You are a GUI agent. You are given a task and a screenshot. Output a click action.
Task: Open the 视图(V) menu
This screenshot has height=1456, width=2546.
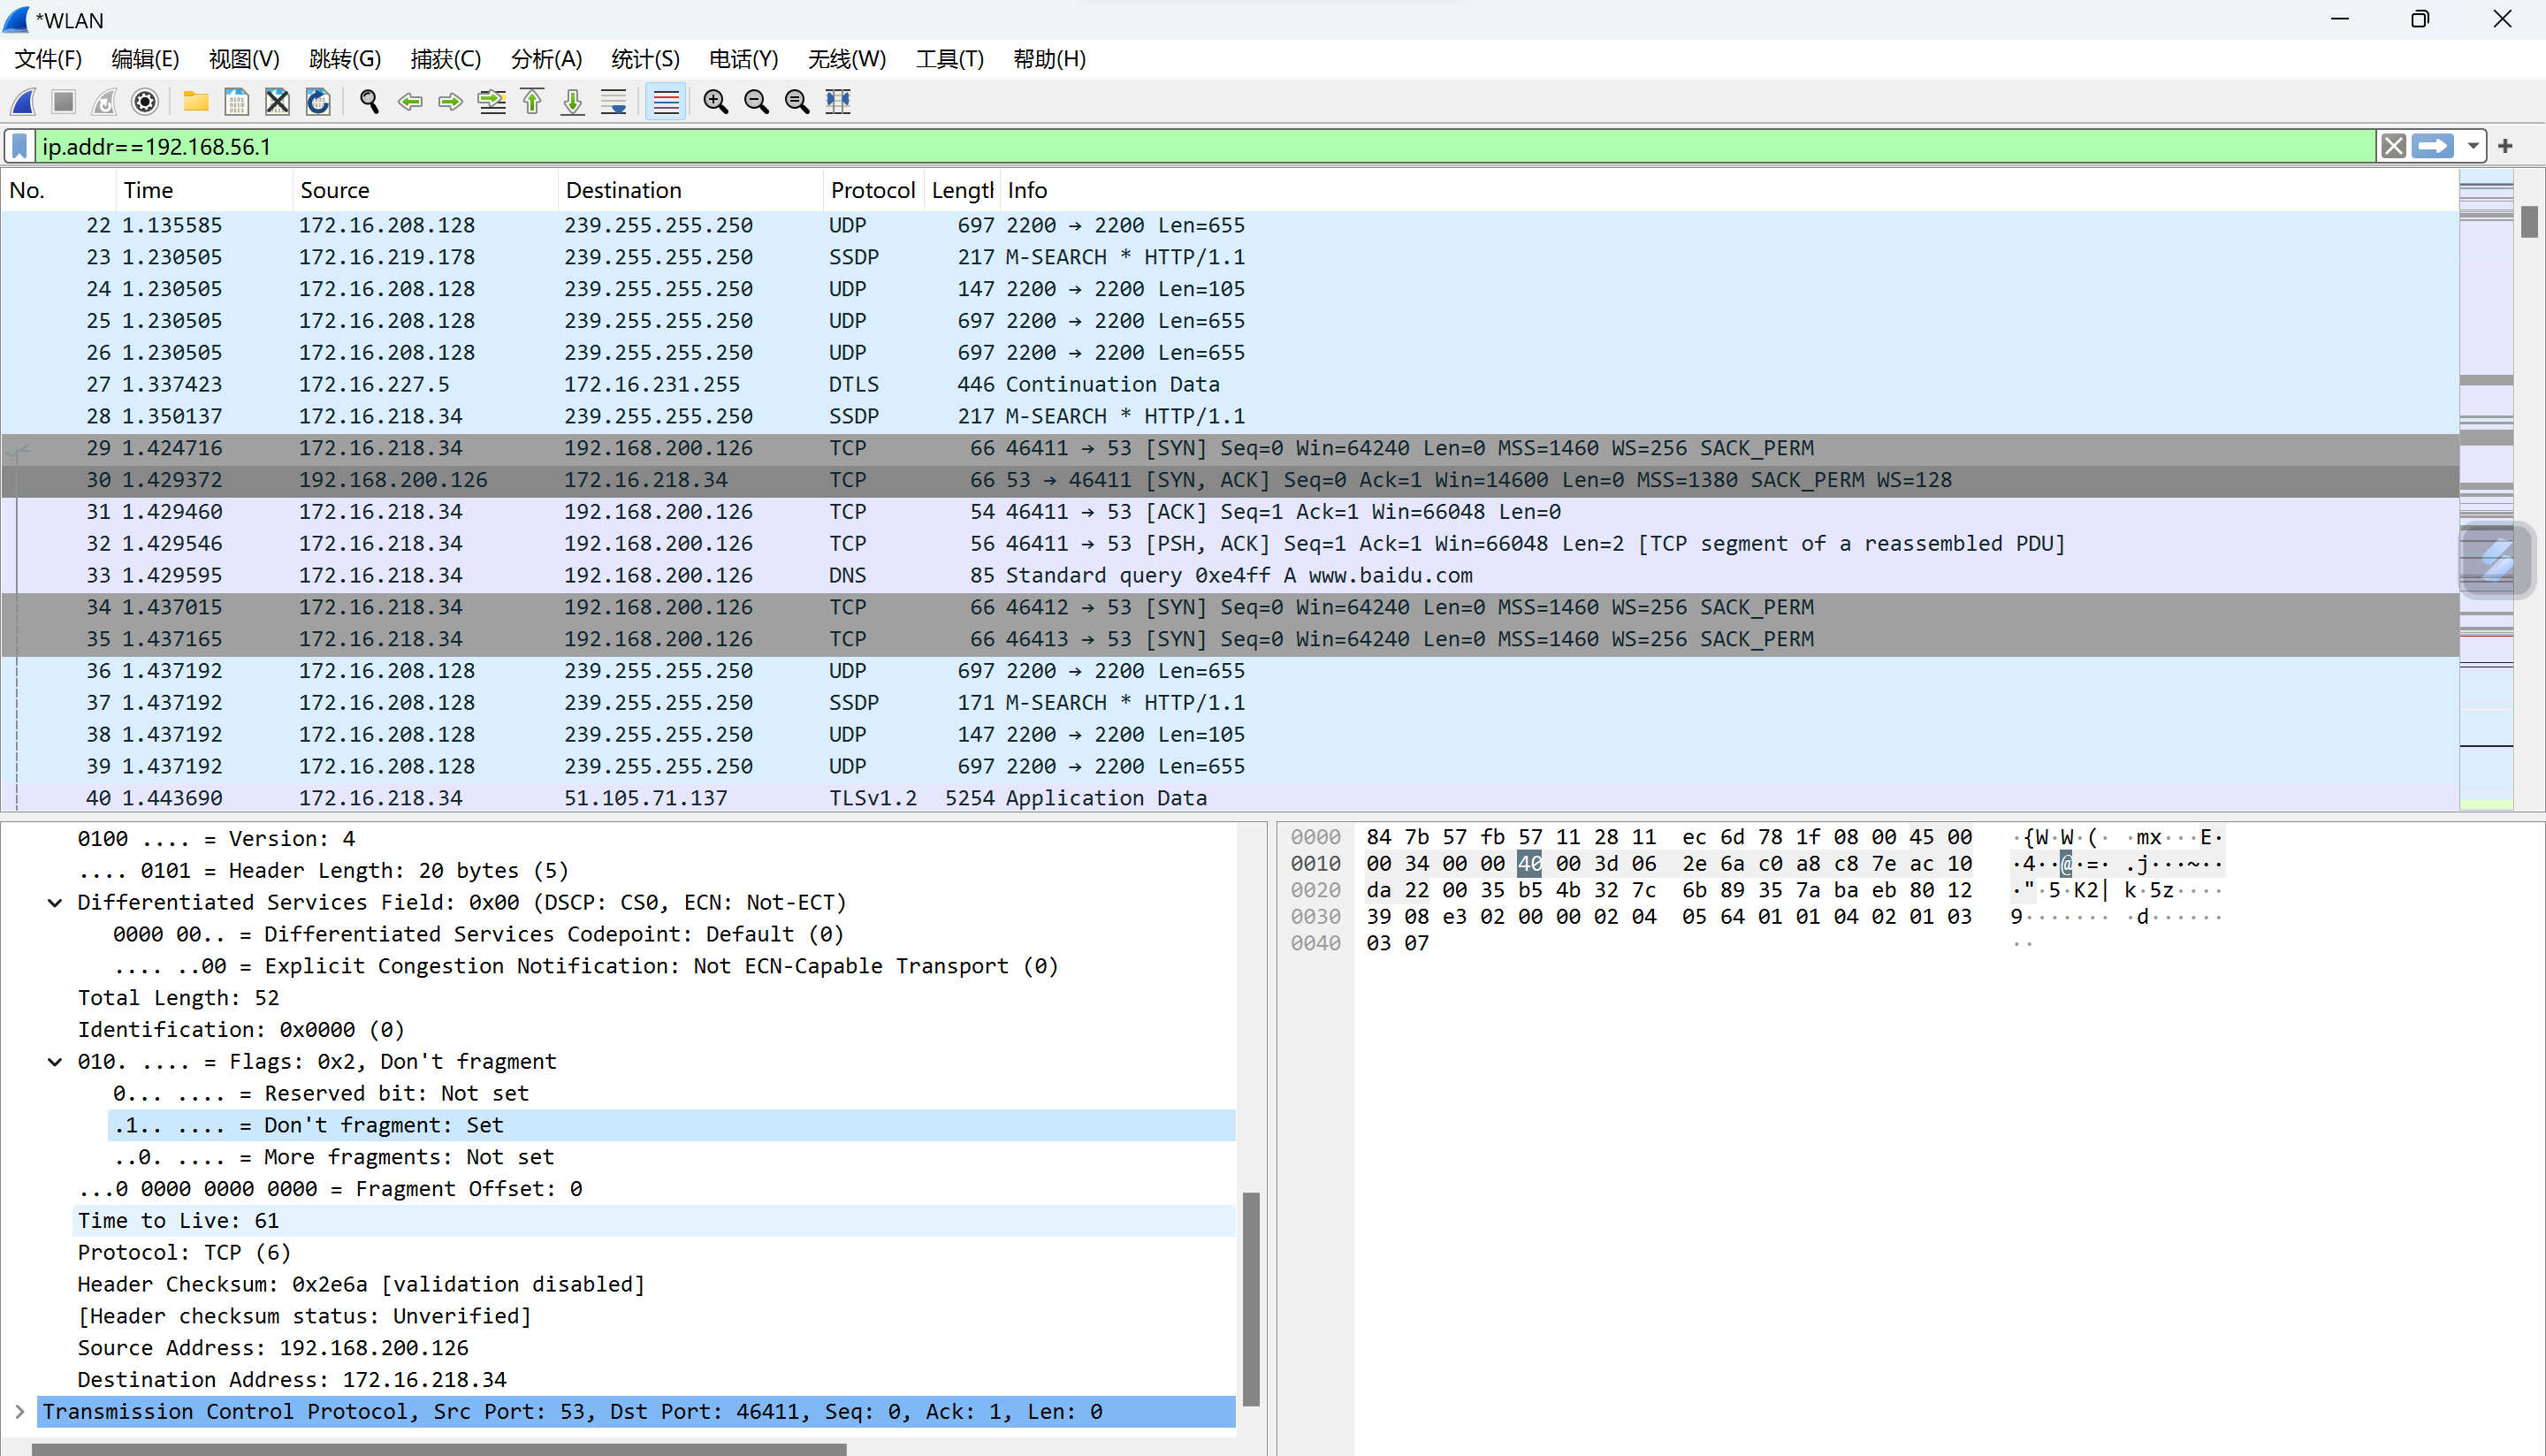click(244, 59)
